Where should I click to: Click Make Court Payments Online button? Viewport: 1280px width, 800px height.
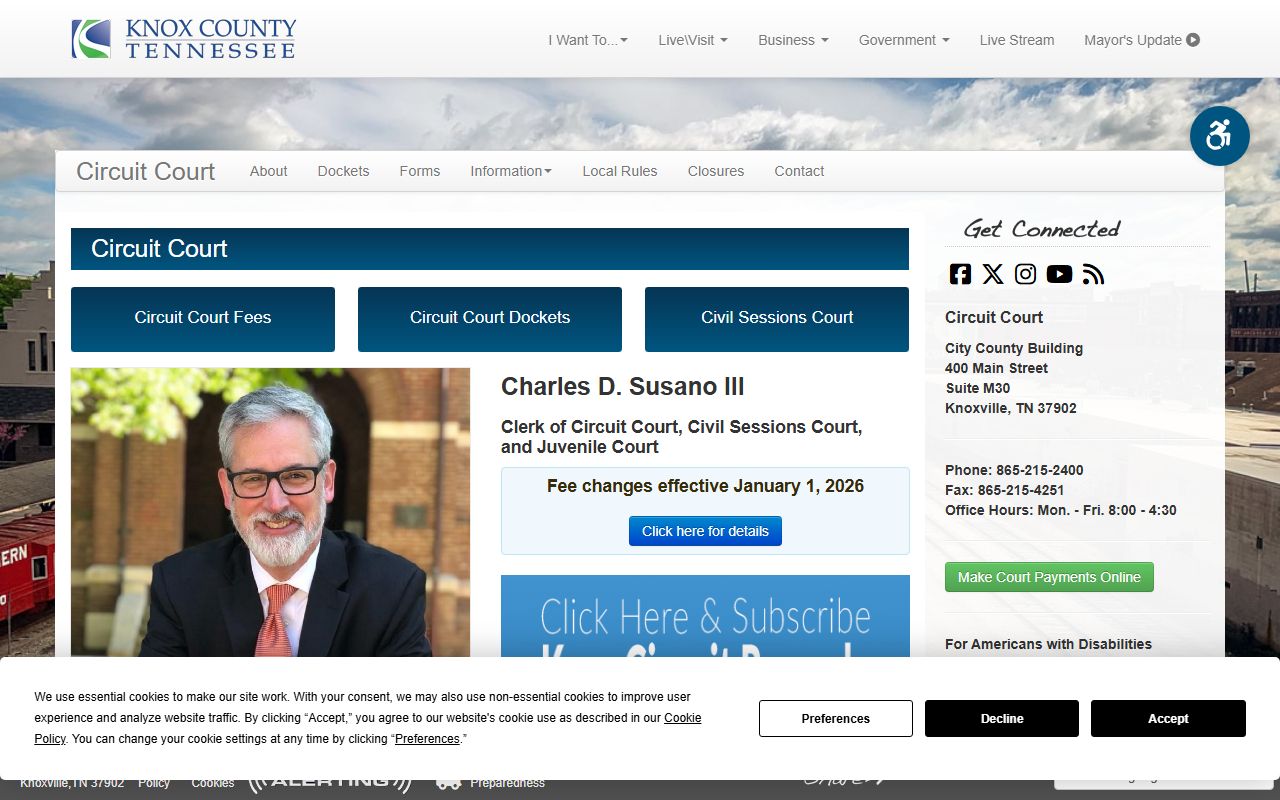click(x=1049, y=577)
